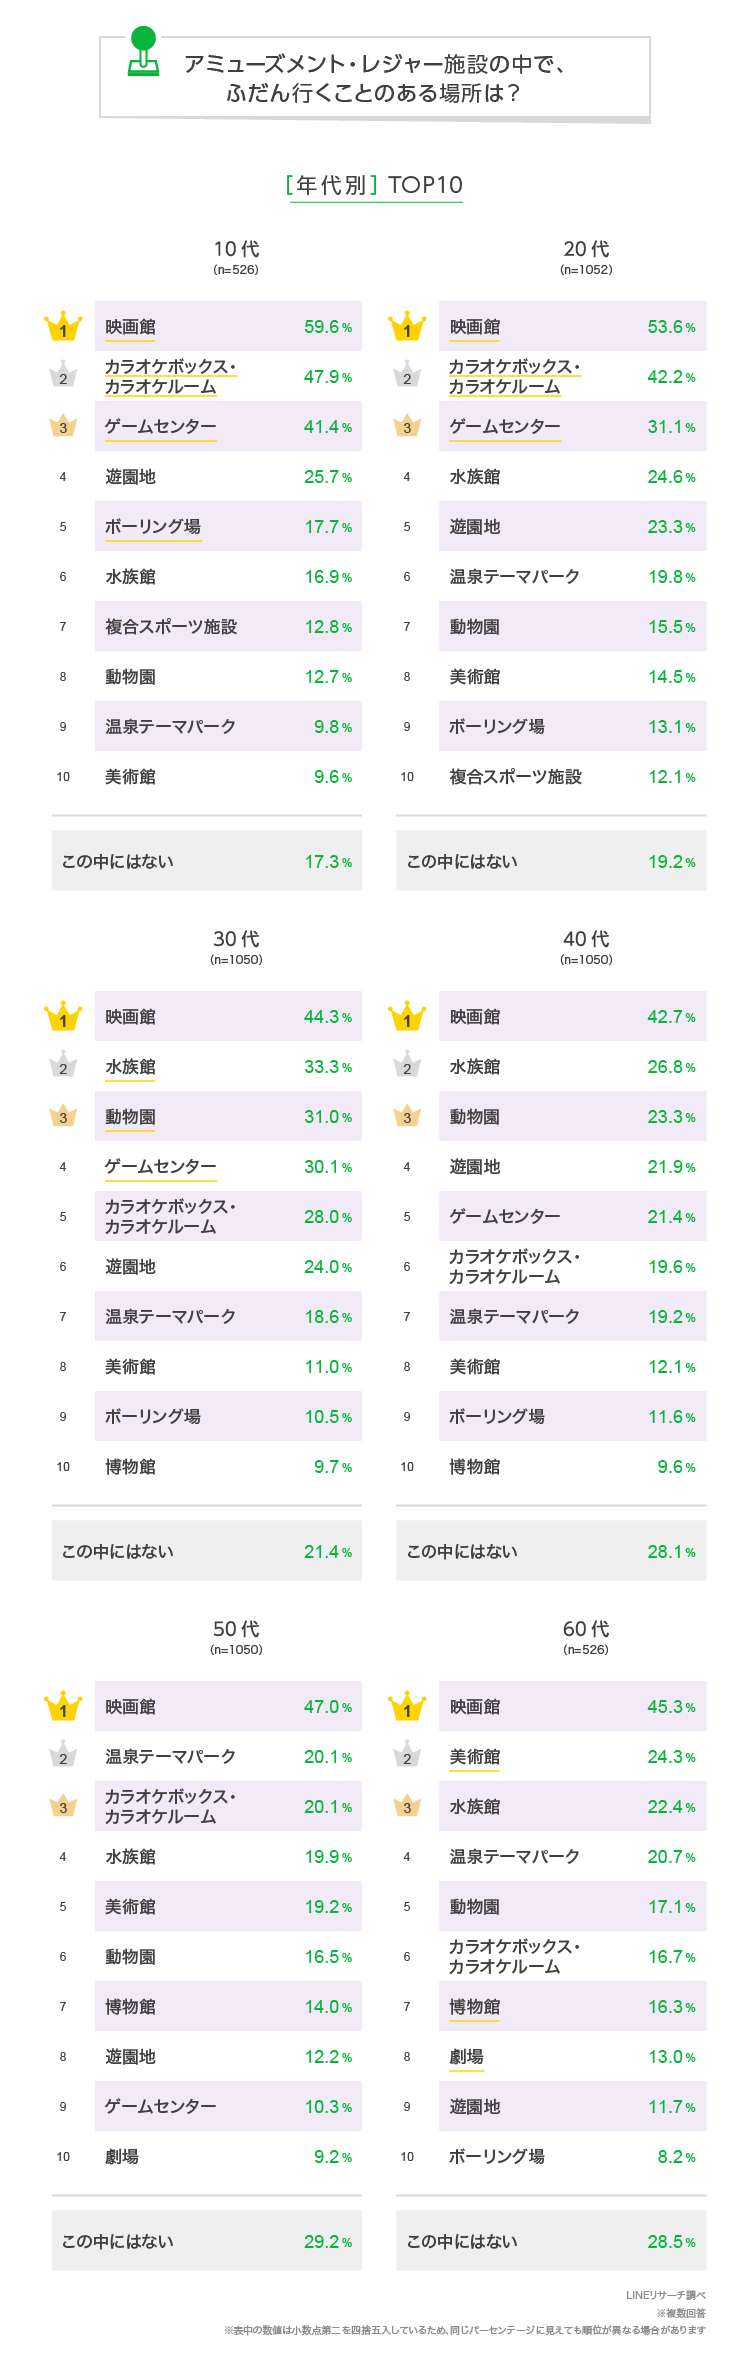Click the [年代別] TOP10 heading
Viewport: 750px width, 2365px height.
pyautogui.click(x=375, y=185)
